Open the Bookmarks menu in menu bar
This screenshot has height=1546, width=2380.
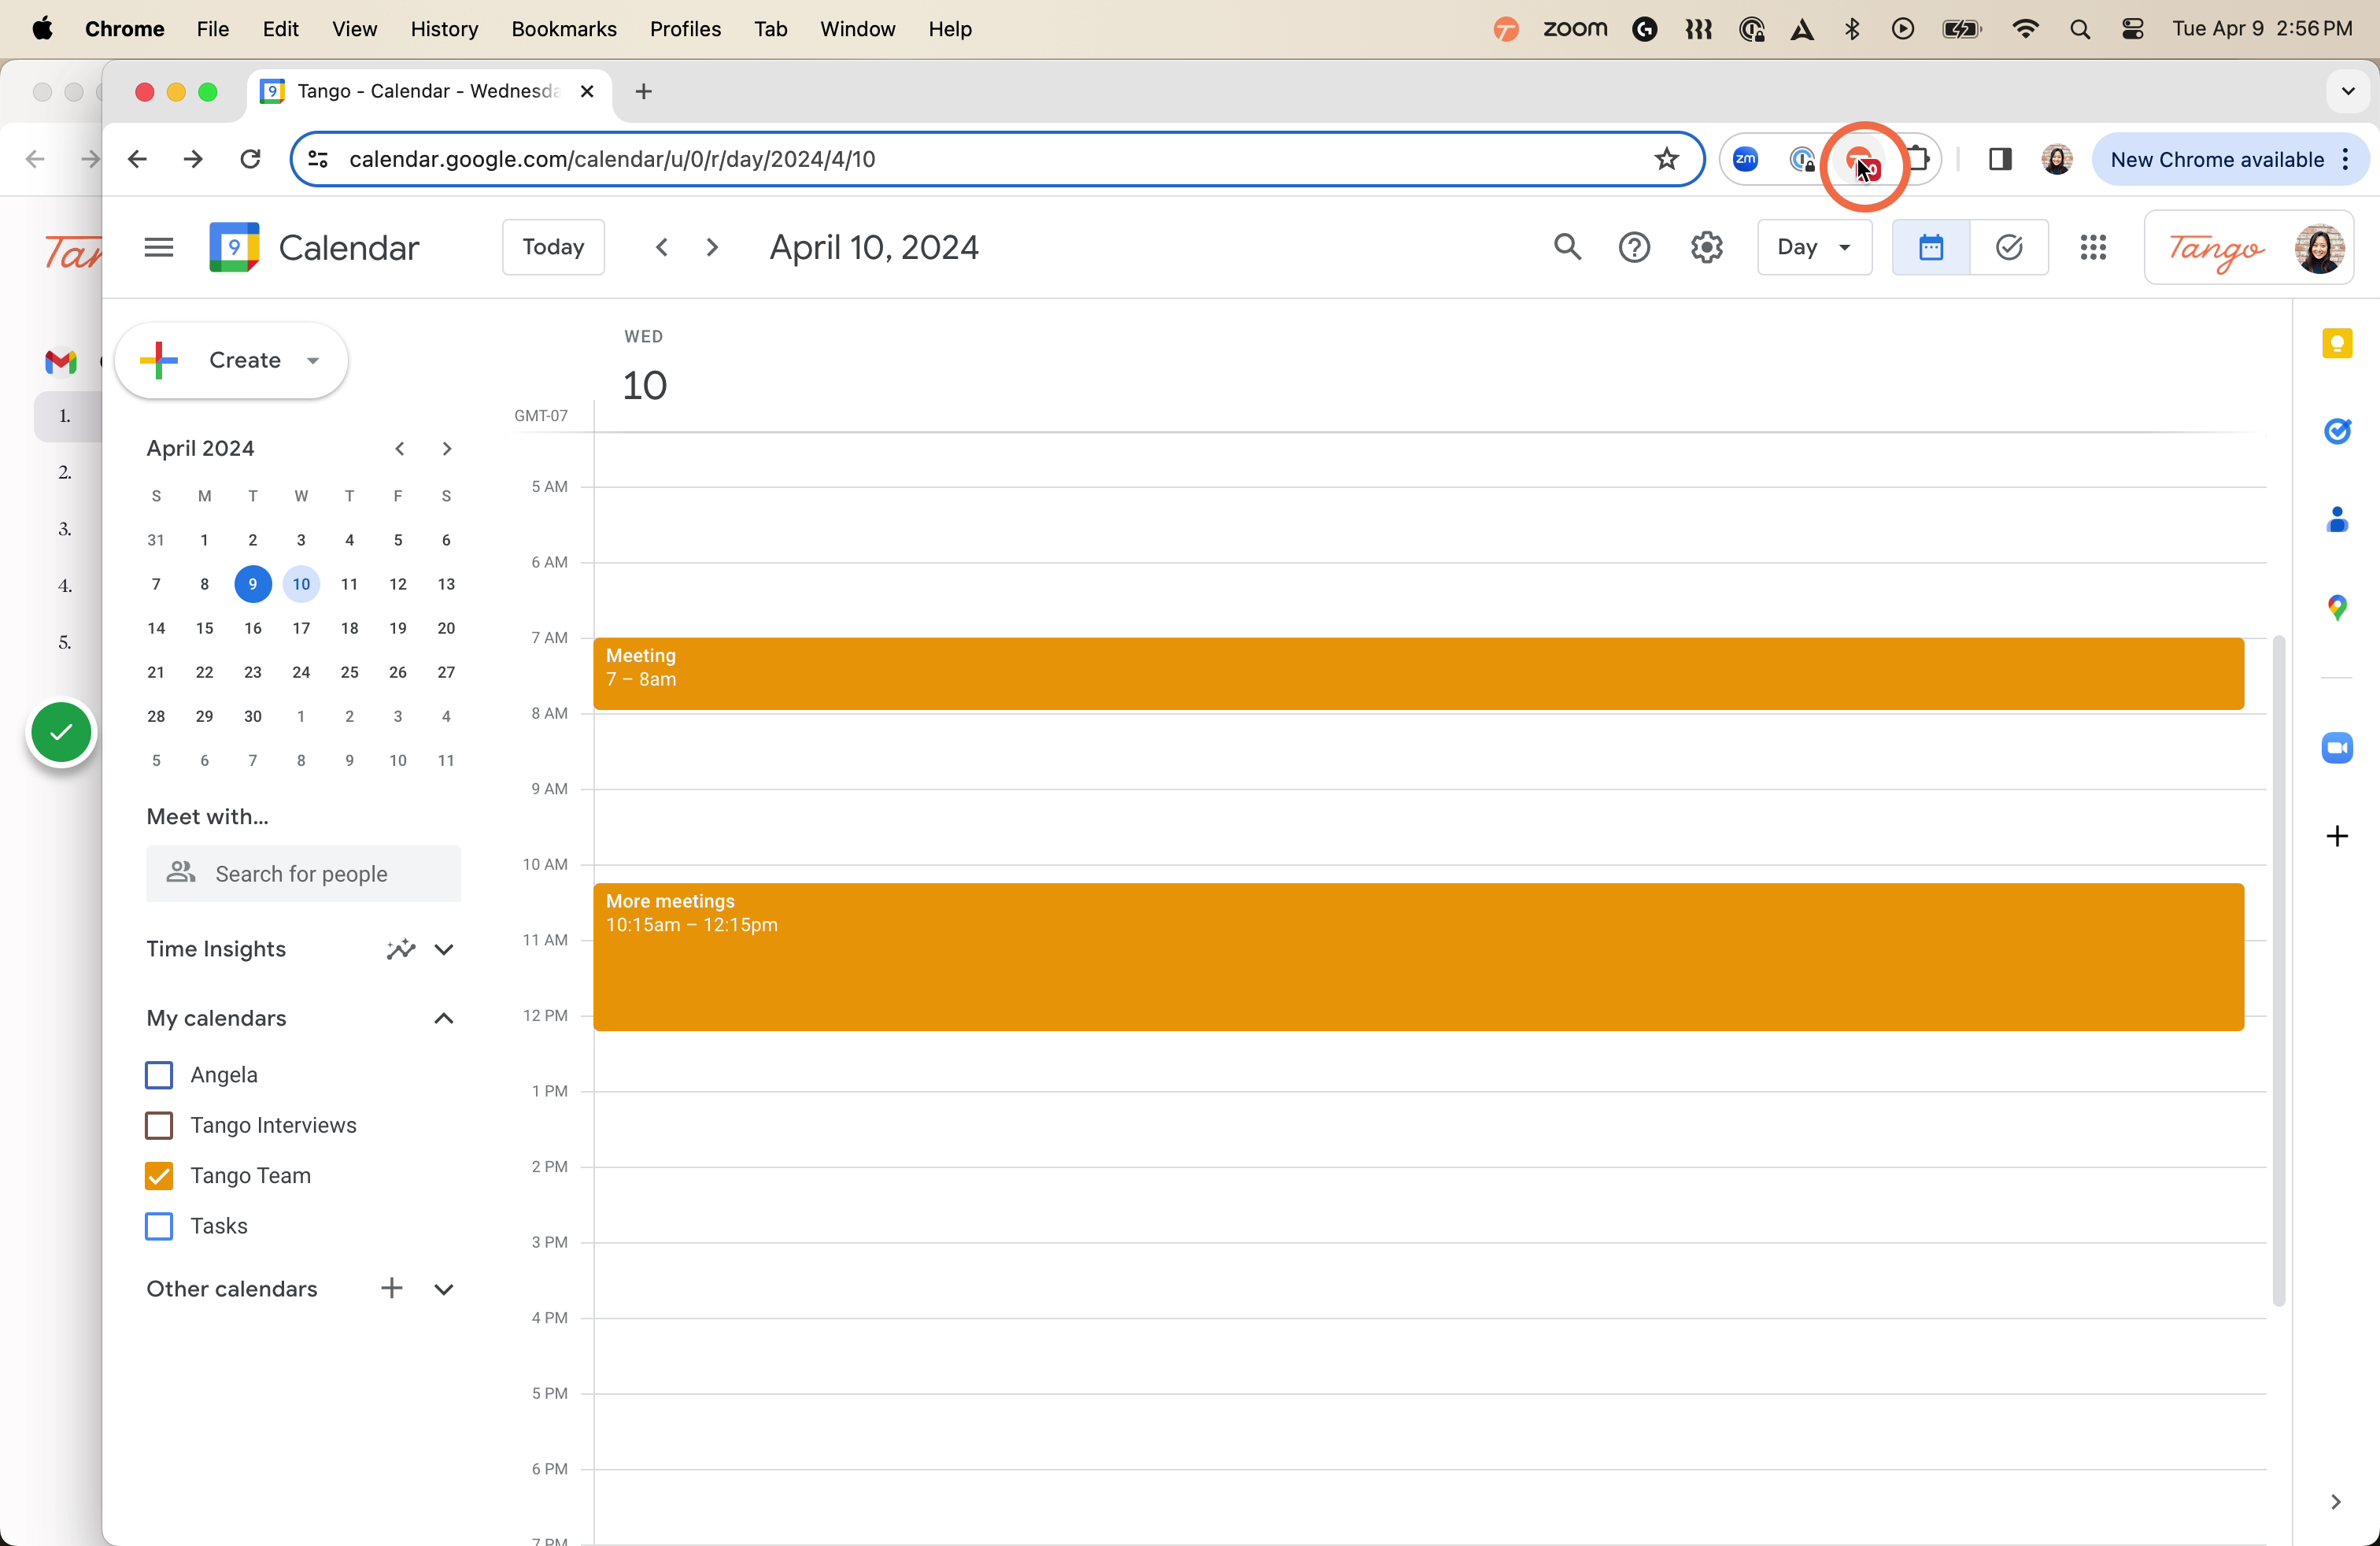tap(564, 29)
